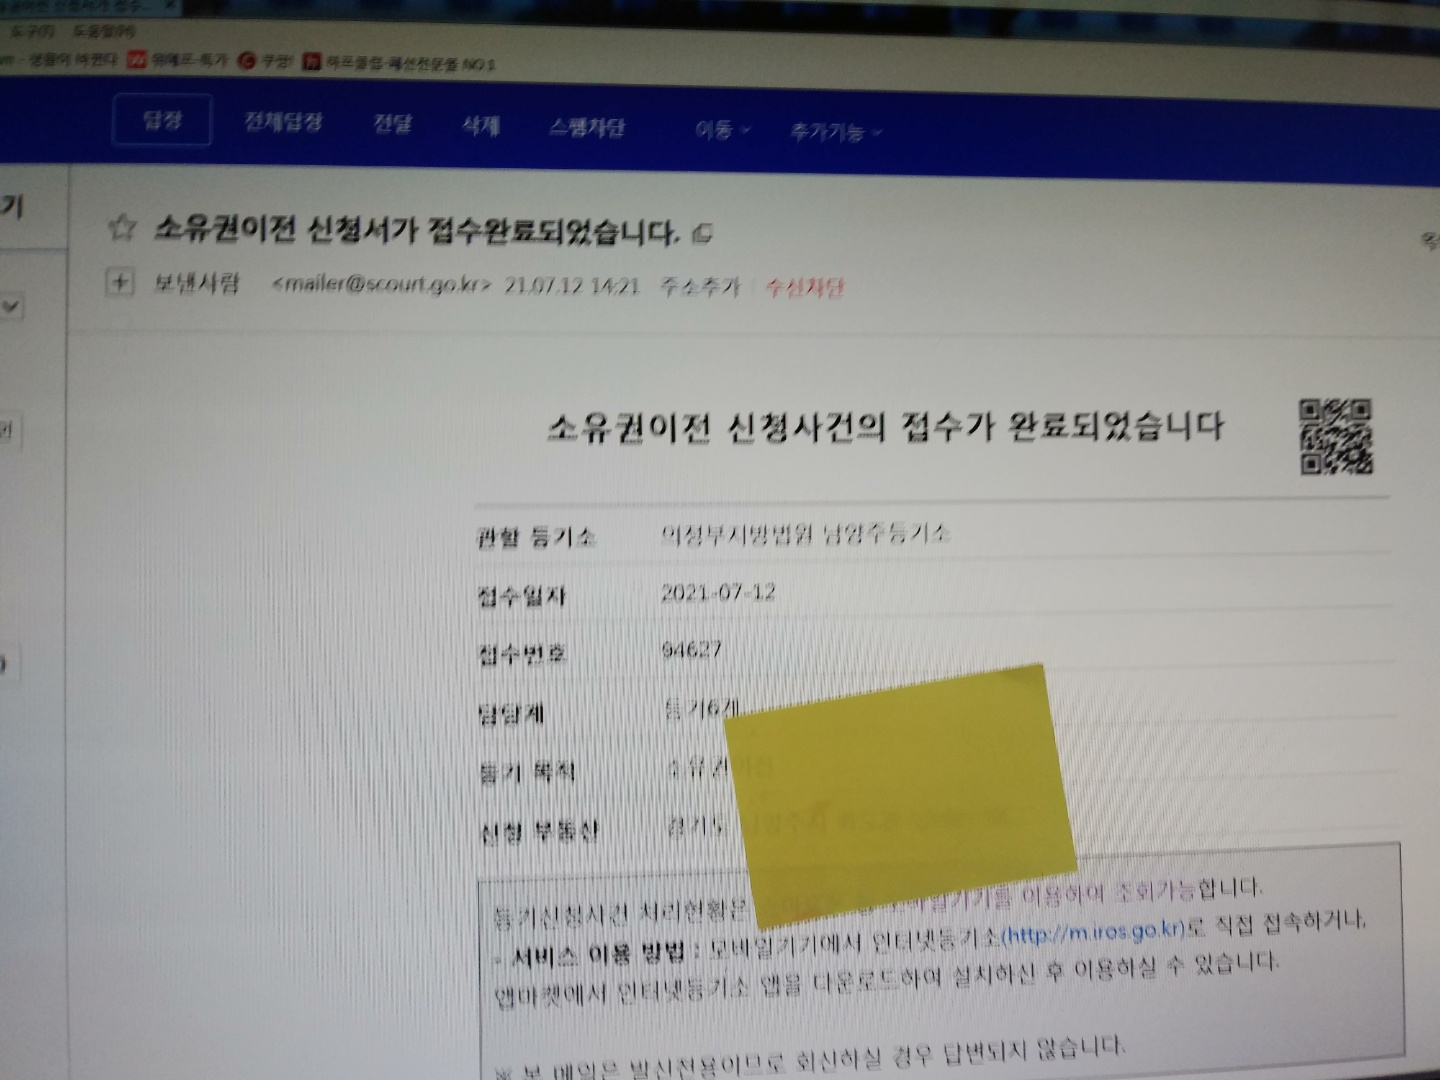Click the 주소추가 link
The width and height of the screenshot is (1440, 1080).
699,287
